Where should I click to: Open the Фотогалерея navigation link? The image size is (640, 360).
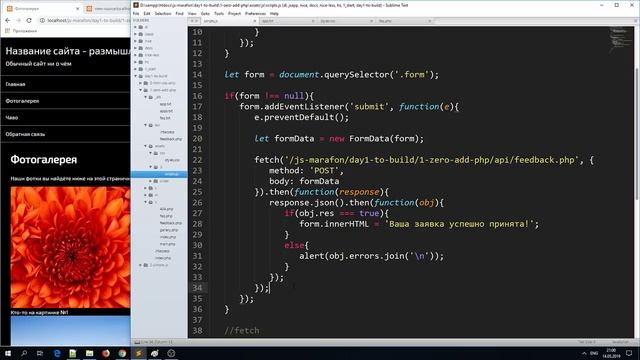22,101
